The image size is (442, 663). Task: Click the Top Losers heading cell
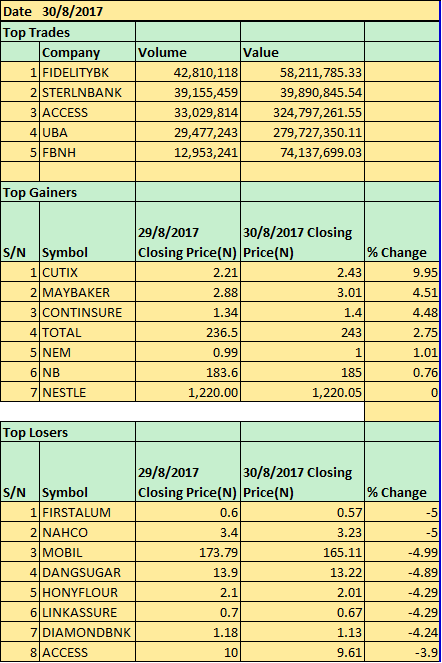pyautogui.click(x=68, y=433)
